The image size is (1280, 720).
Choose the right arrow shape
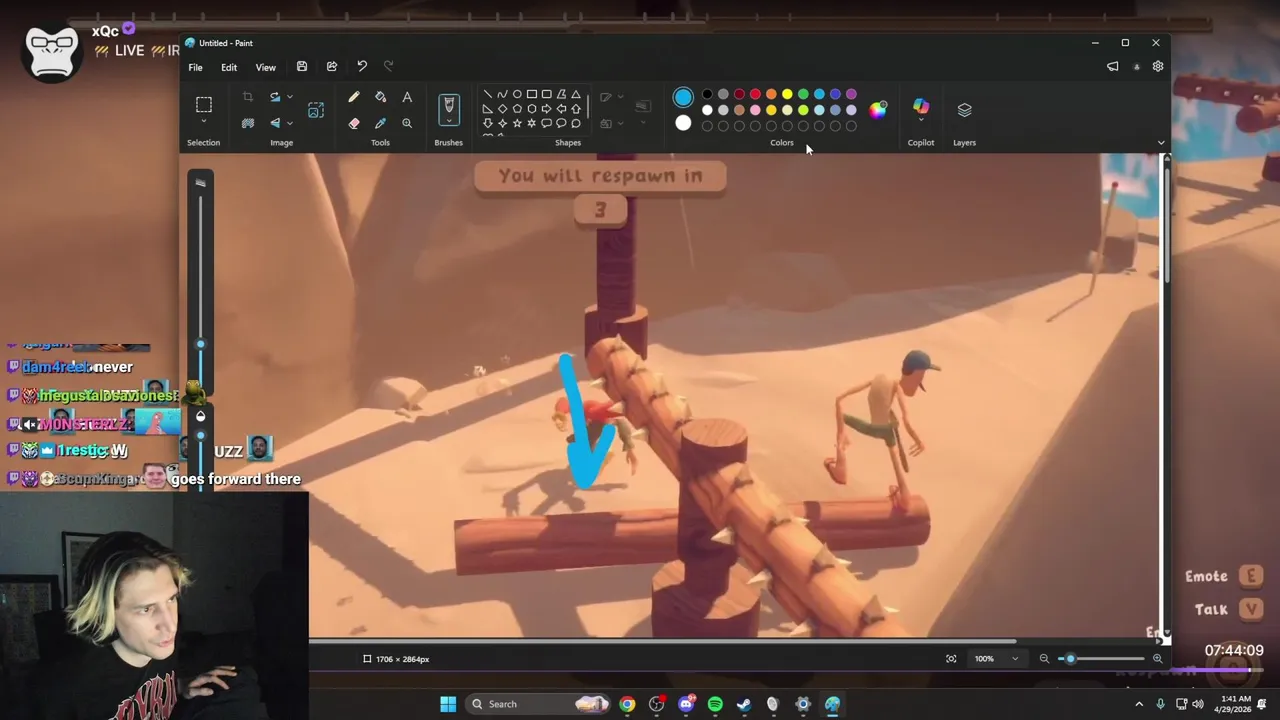[546, 109]
